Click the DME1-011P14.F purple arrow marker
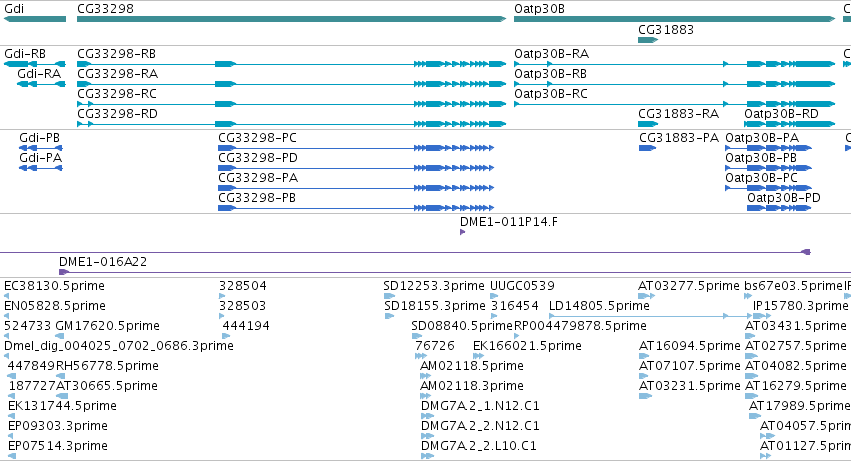This screenshot has height=461, width=851. click(x=462, y=232)
